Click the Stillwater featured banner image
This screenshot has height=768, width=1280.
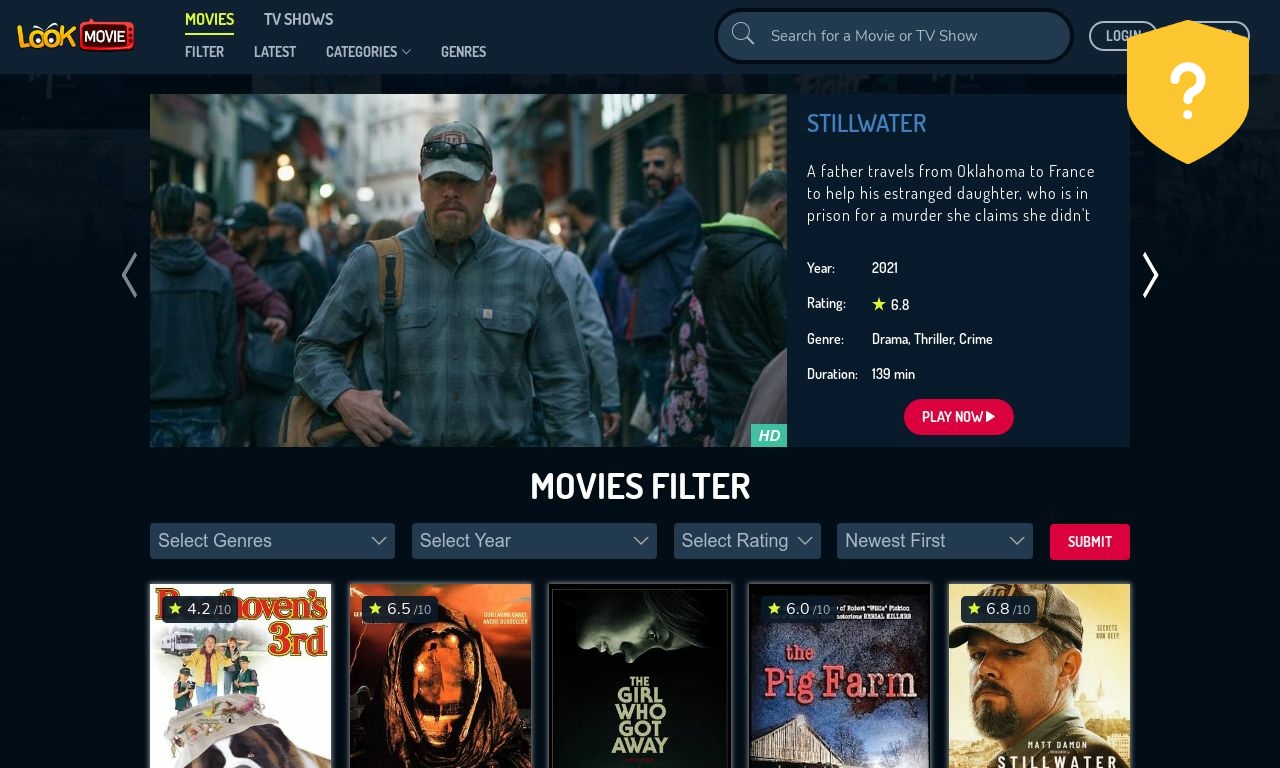tap(468, 270)
